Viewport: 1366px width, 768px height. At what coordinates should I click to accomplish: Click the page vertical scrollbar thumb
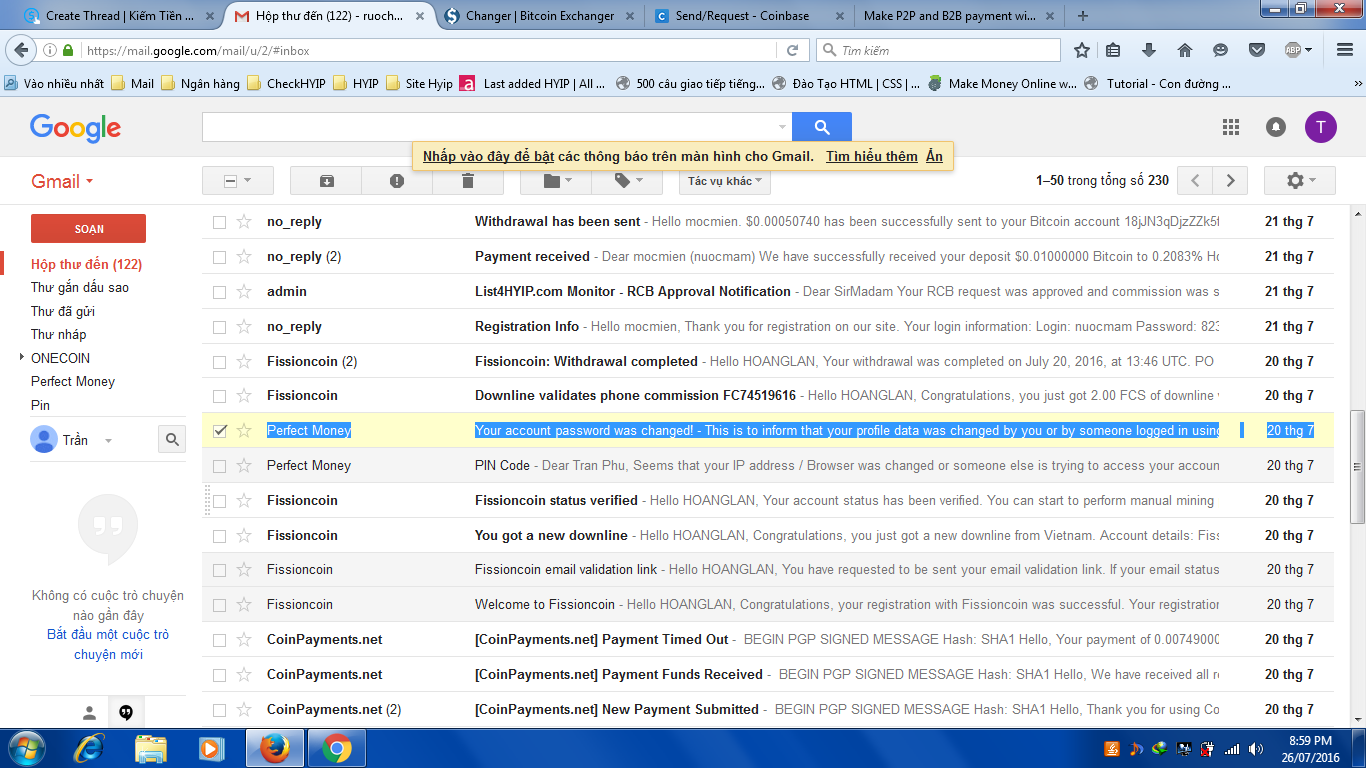tap(1357, 465)
